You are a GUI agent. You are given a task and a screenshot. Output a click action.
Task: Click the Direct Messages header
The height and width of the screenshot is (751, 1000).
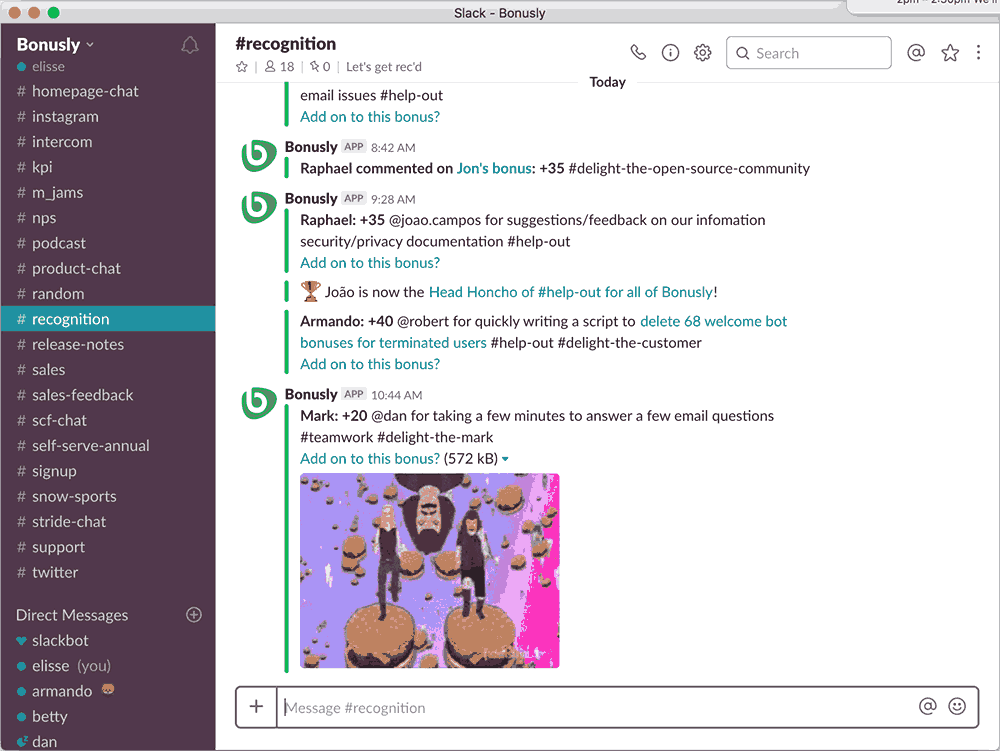[x=72, y=615]
